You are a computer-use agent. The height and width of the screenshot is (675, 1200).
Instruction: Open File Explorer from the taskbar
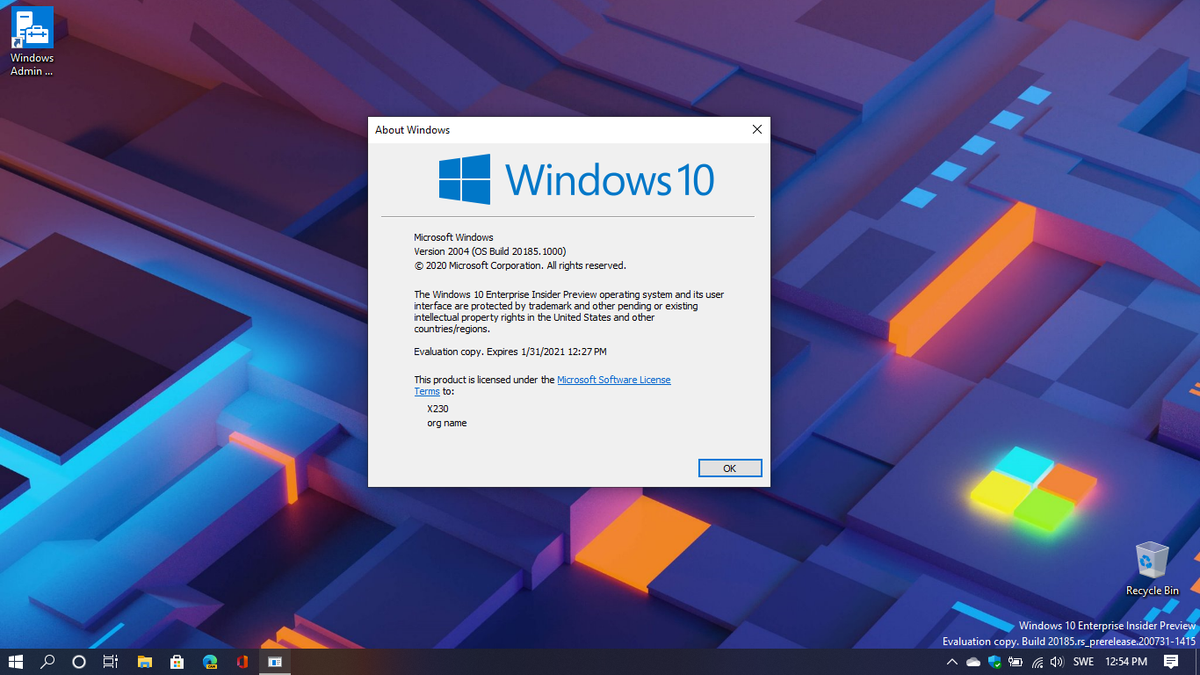tap(144, 662)
